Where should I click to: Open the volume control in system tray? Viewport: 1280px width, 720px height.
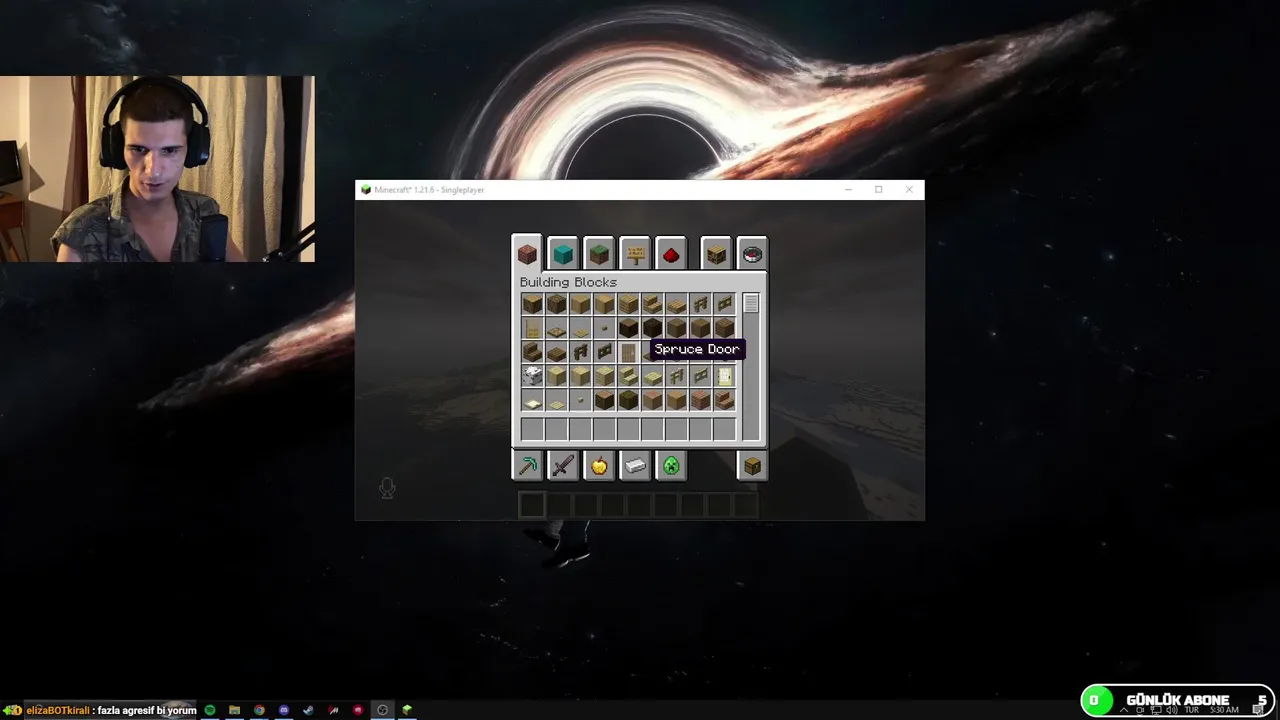pyautogui.click(x=1173, y=710)
